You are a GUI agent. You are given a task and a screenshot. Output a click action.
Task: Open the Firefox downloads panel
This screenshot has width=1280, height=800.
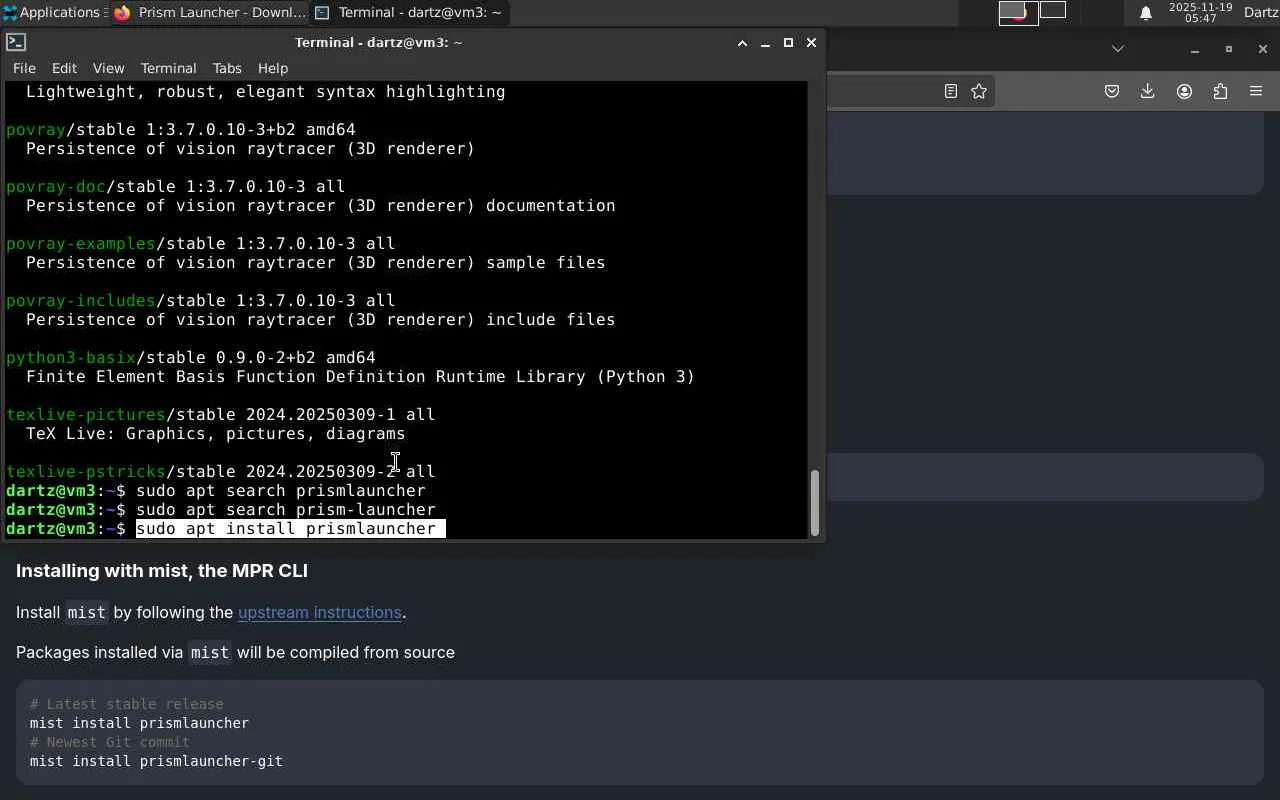pyautogui.click(x=1148, y=91)
